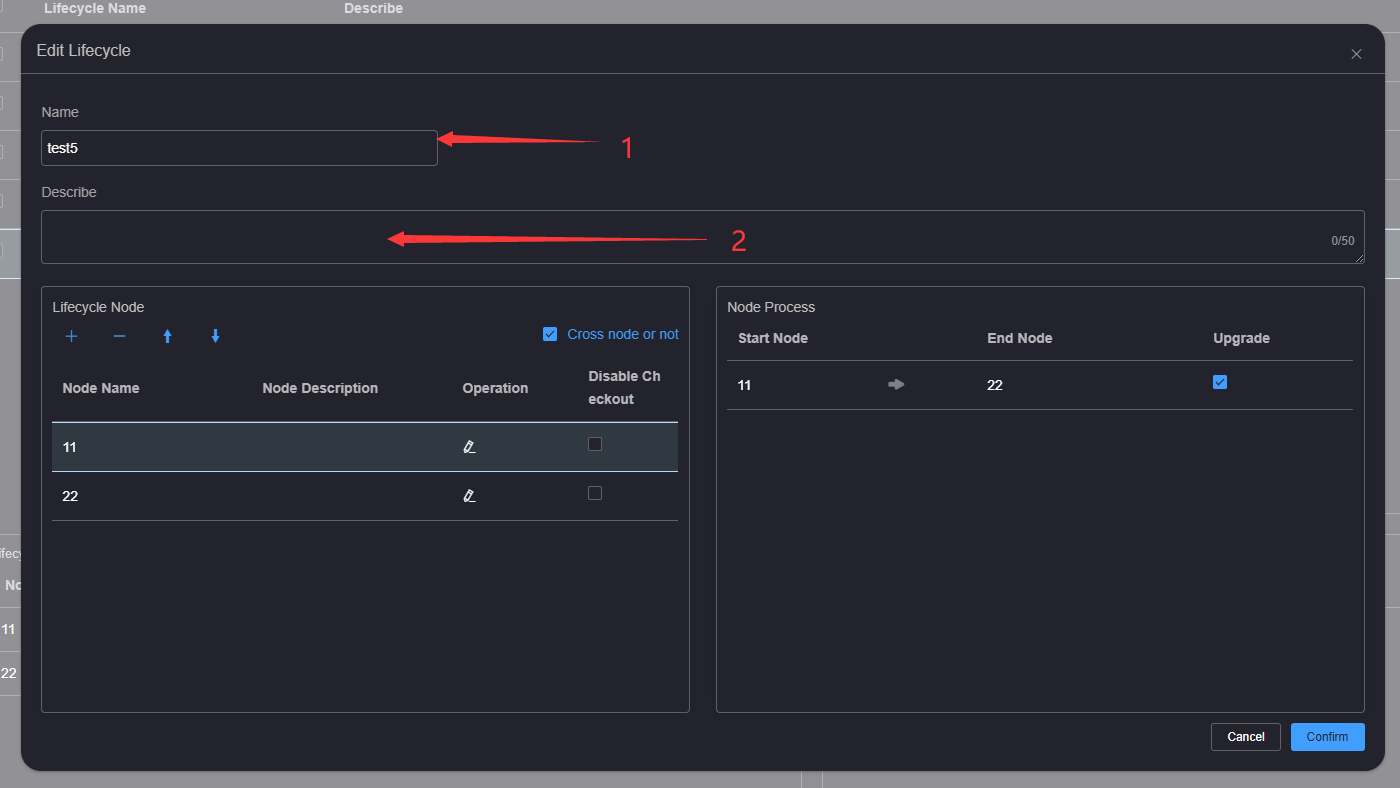Click the Cancel button
The height and width of the screenshot is (788, 1400).
[x=1246, y=737]
